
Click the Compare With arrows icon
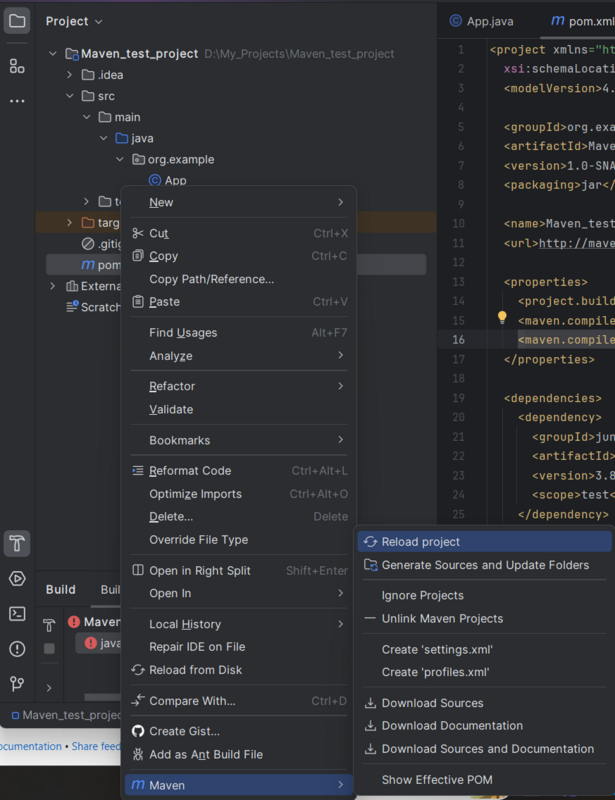(138, 701)
